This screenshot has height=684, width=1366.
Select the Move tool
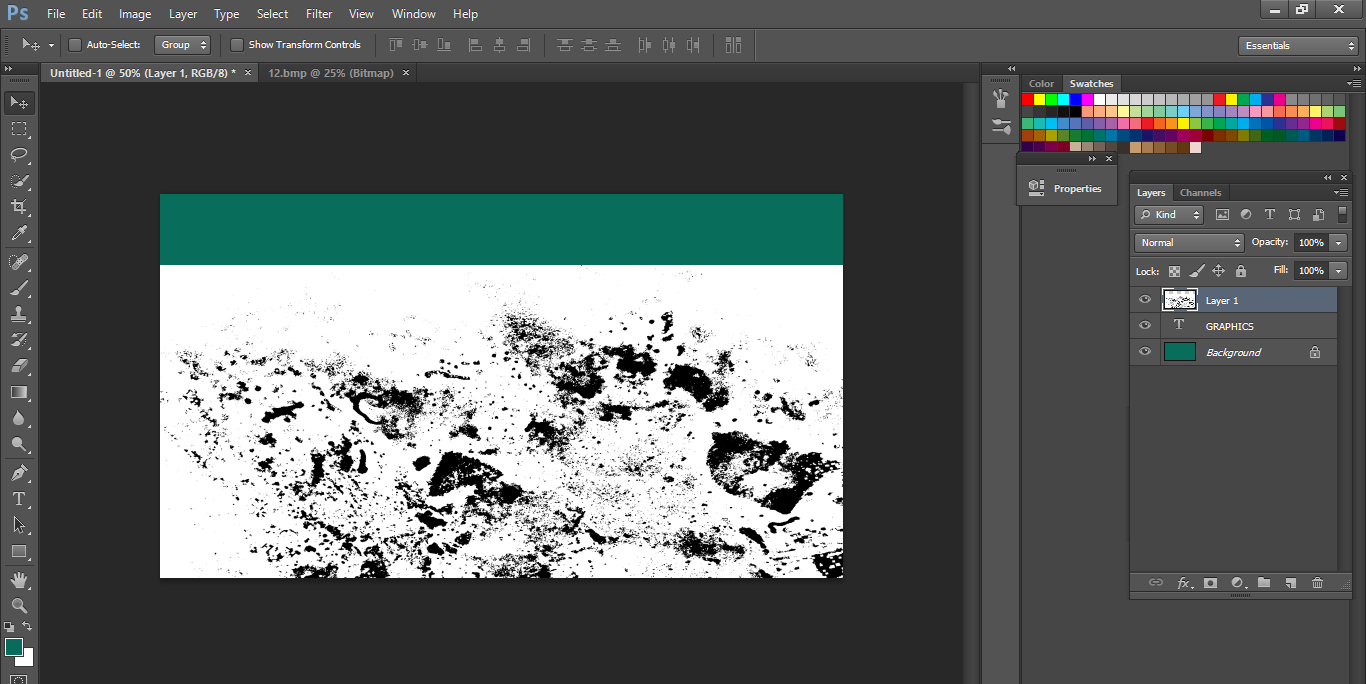pos(18,102)
